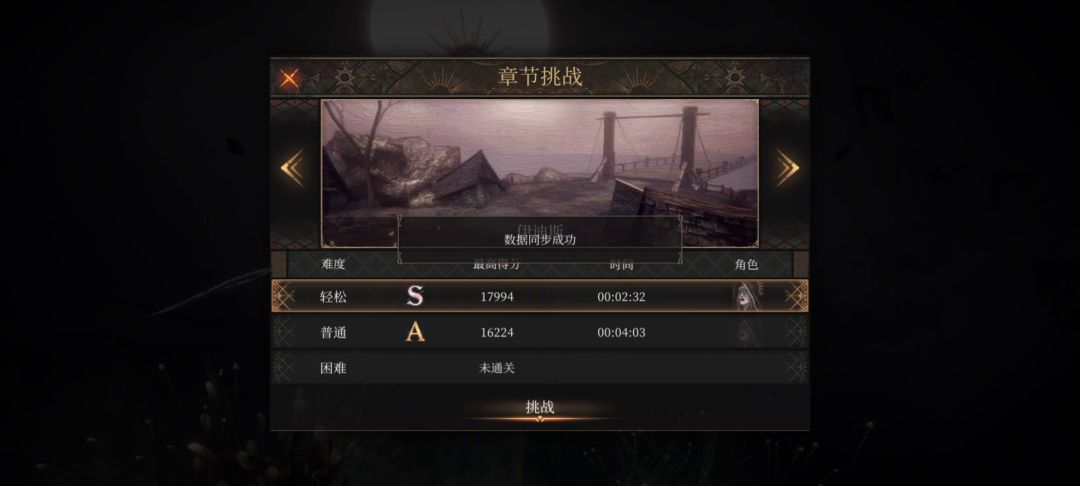Close the 章节挑战 dialog with the X
The image size is (1080, 486).
[x=289, y=78]
